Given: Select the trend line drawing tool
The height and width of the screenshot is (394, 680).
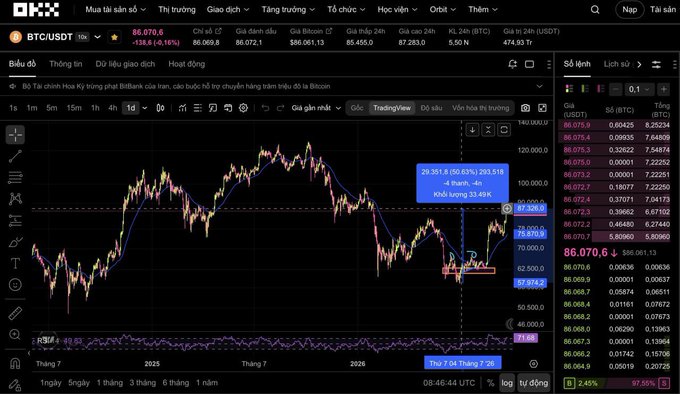Looking at the screenshot, I should 15,156.
